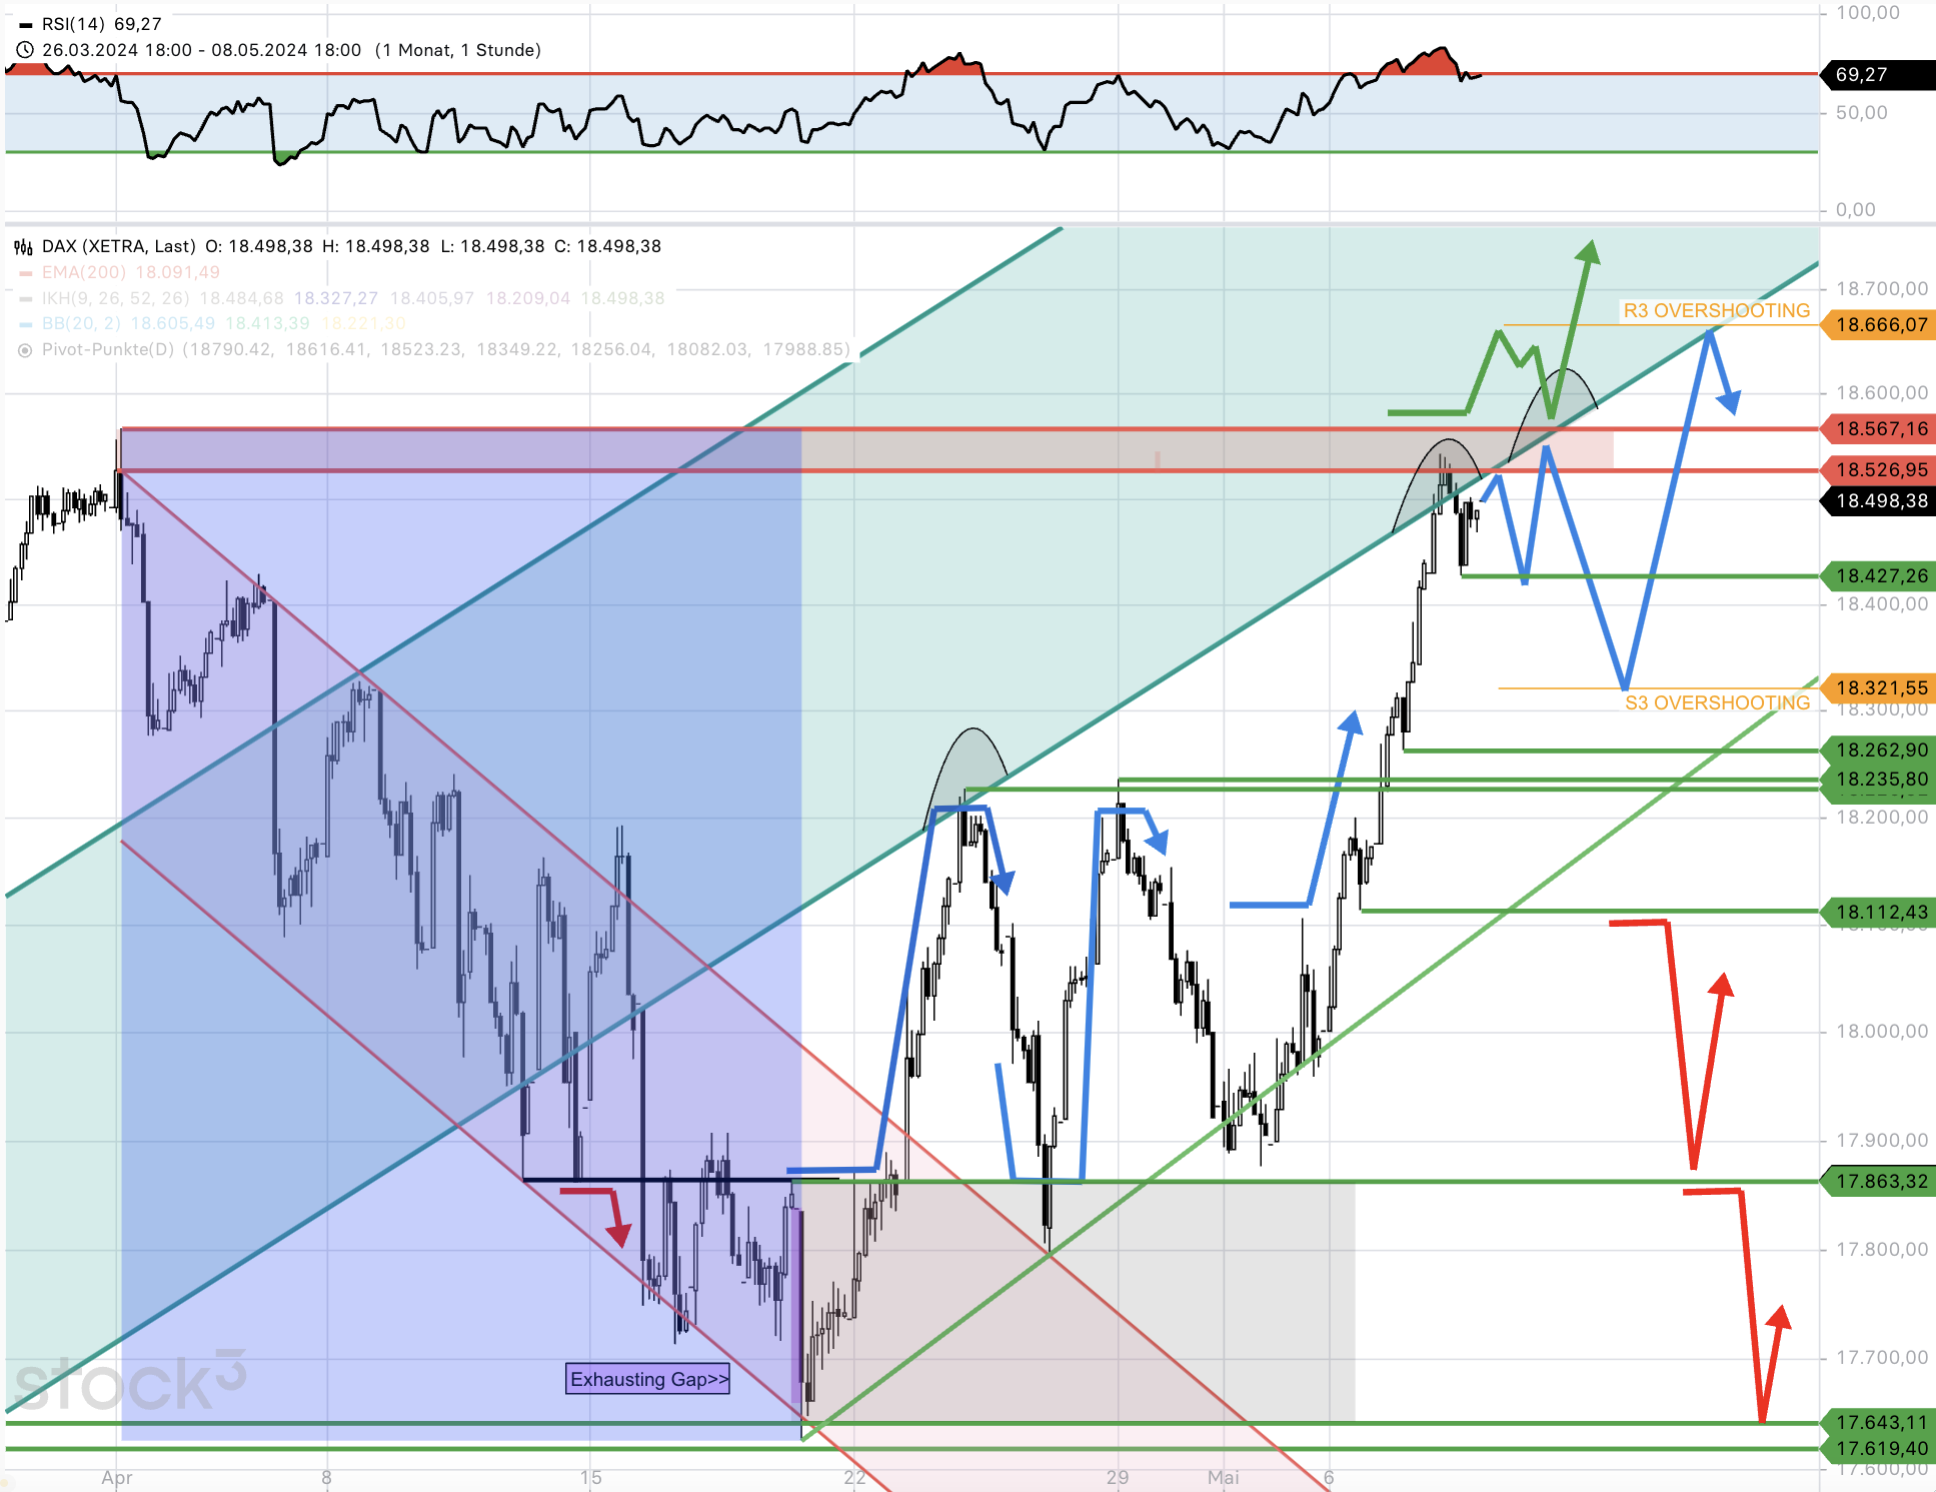
Task: Click the 22 date label on time axis
Action: [854, 1478]
